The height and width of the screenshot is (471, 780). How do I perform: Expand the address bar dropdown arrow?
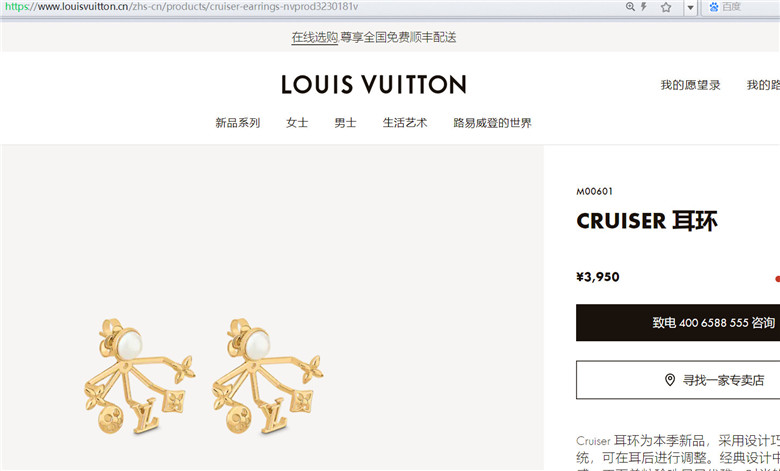coord(690,7)
